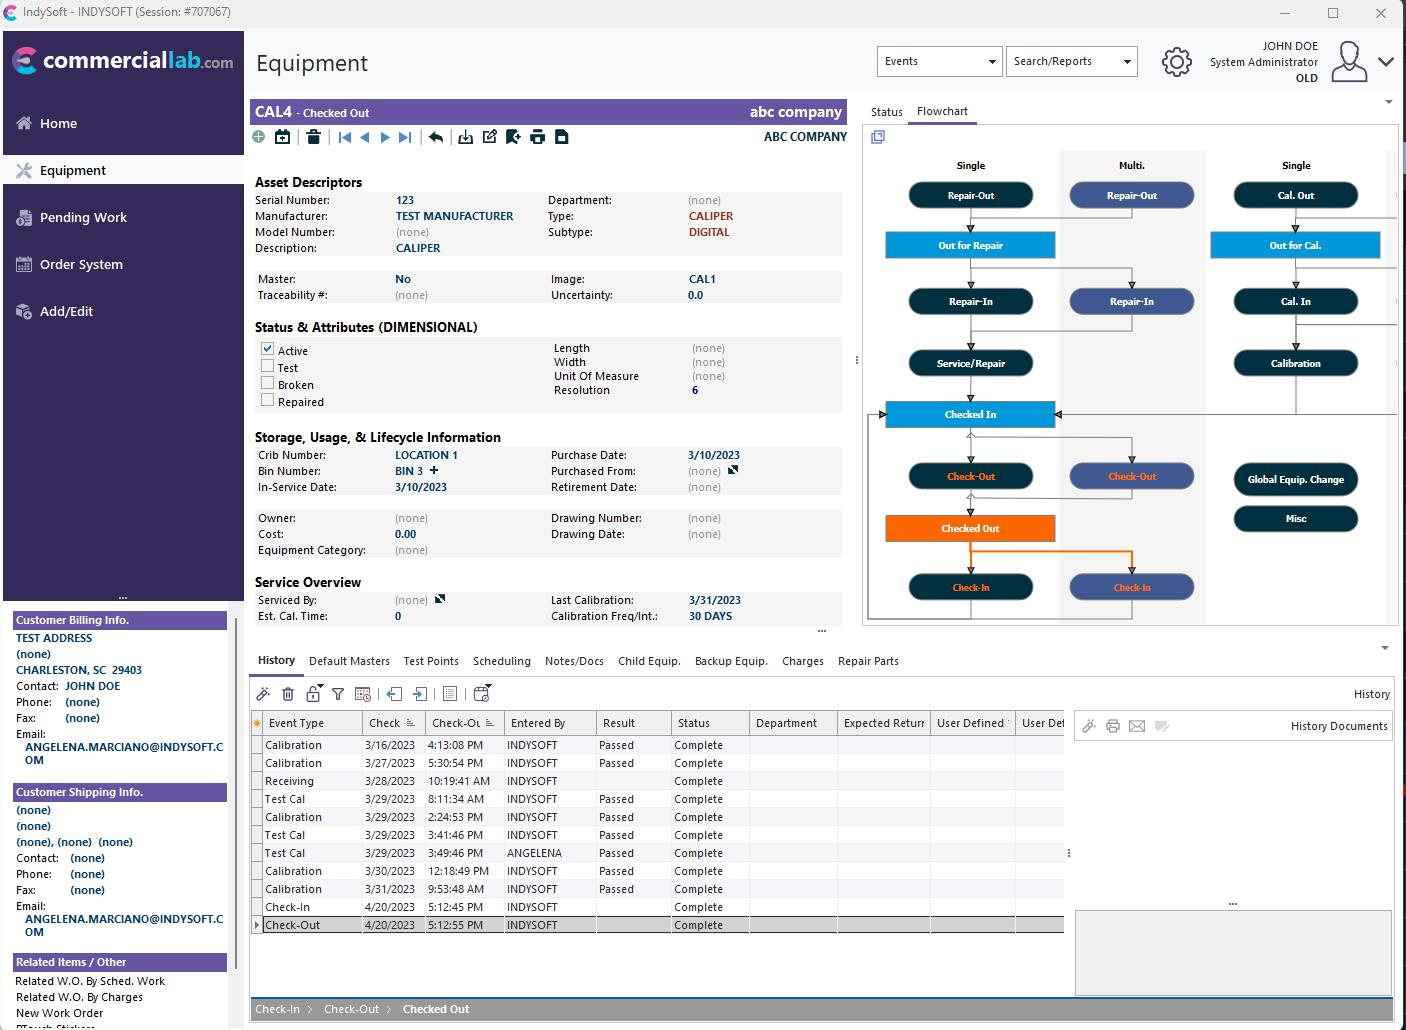Uncheck the Active status checkbox

(268, 349)
